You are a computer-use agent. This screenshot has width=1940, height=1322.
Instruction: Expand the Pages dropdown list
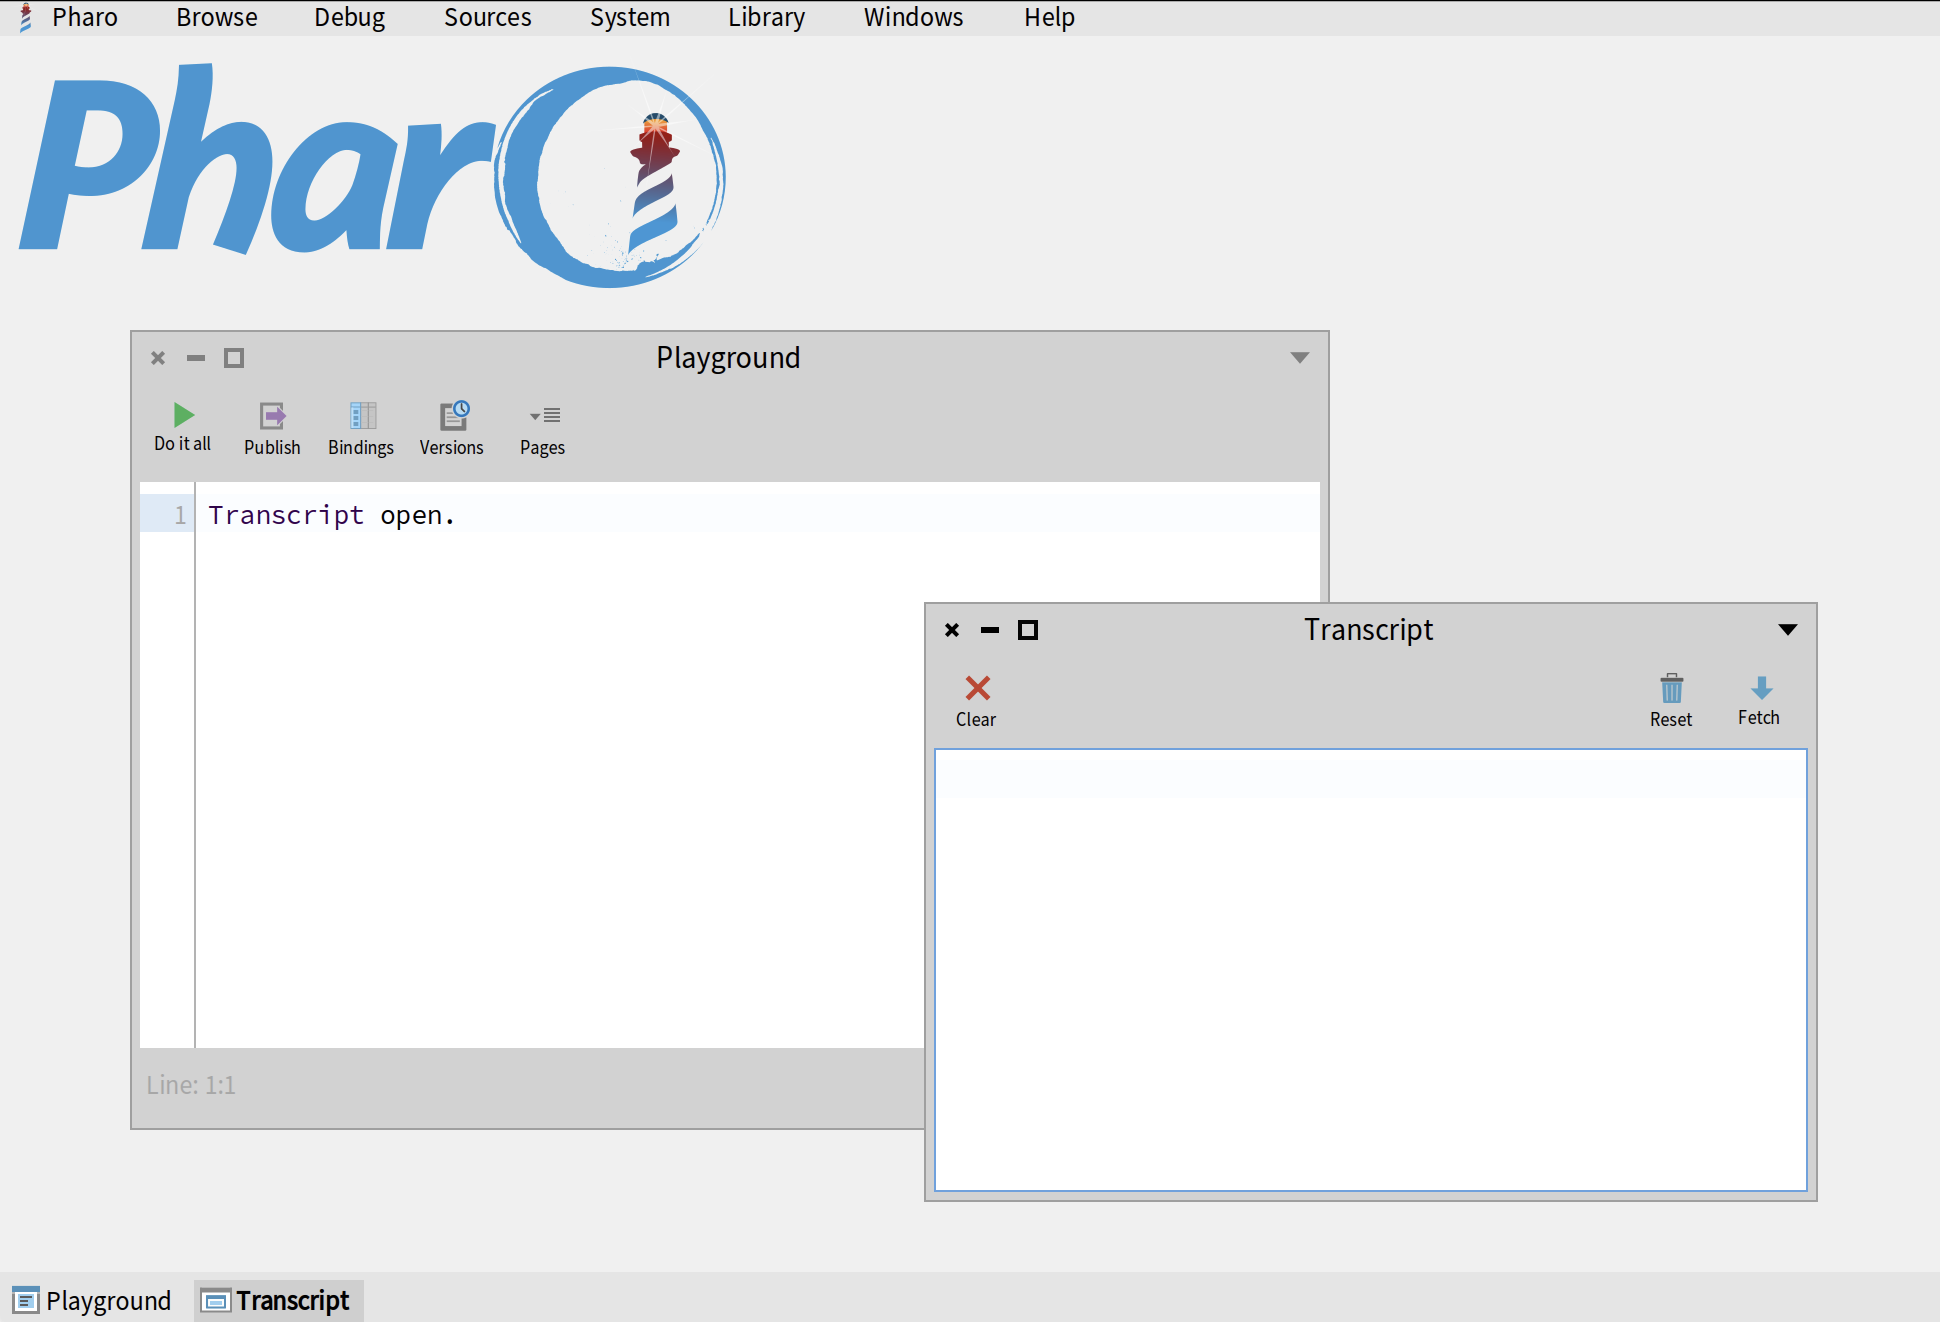pos(544,416)
